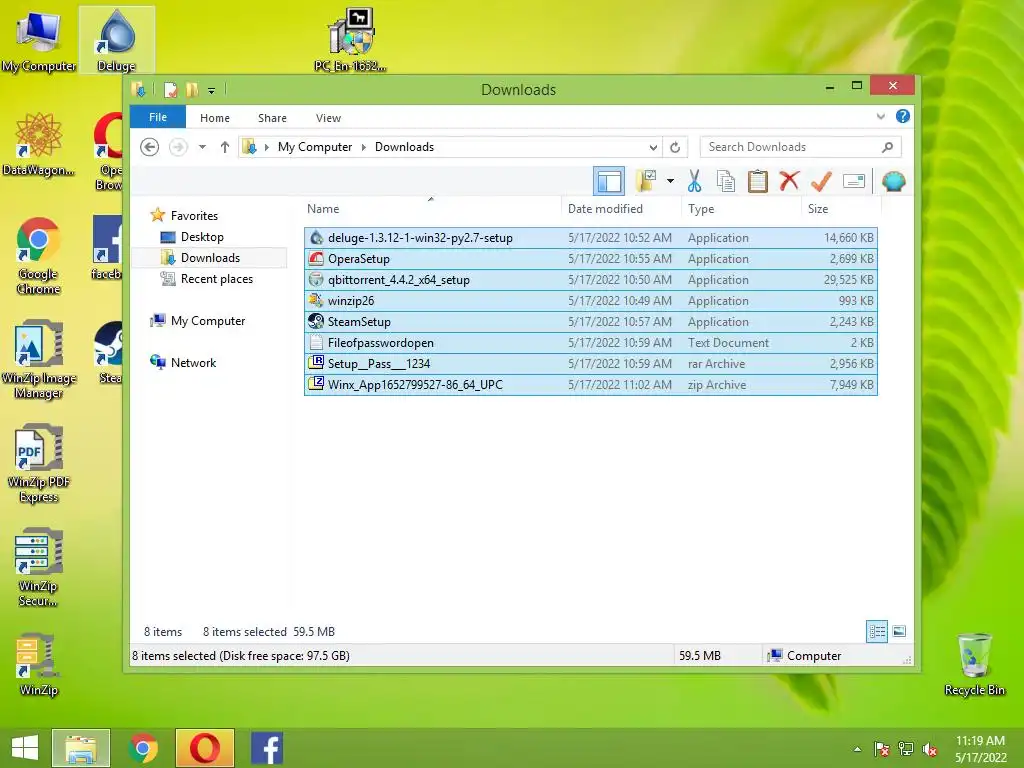Select the winzip26 file
This screenshot has height=768, width=1024.
590,300
